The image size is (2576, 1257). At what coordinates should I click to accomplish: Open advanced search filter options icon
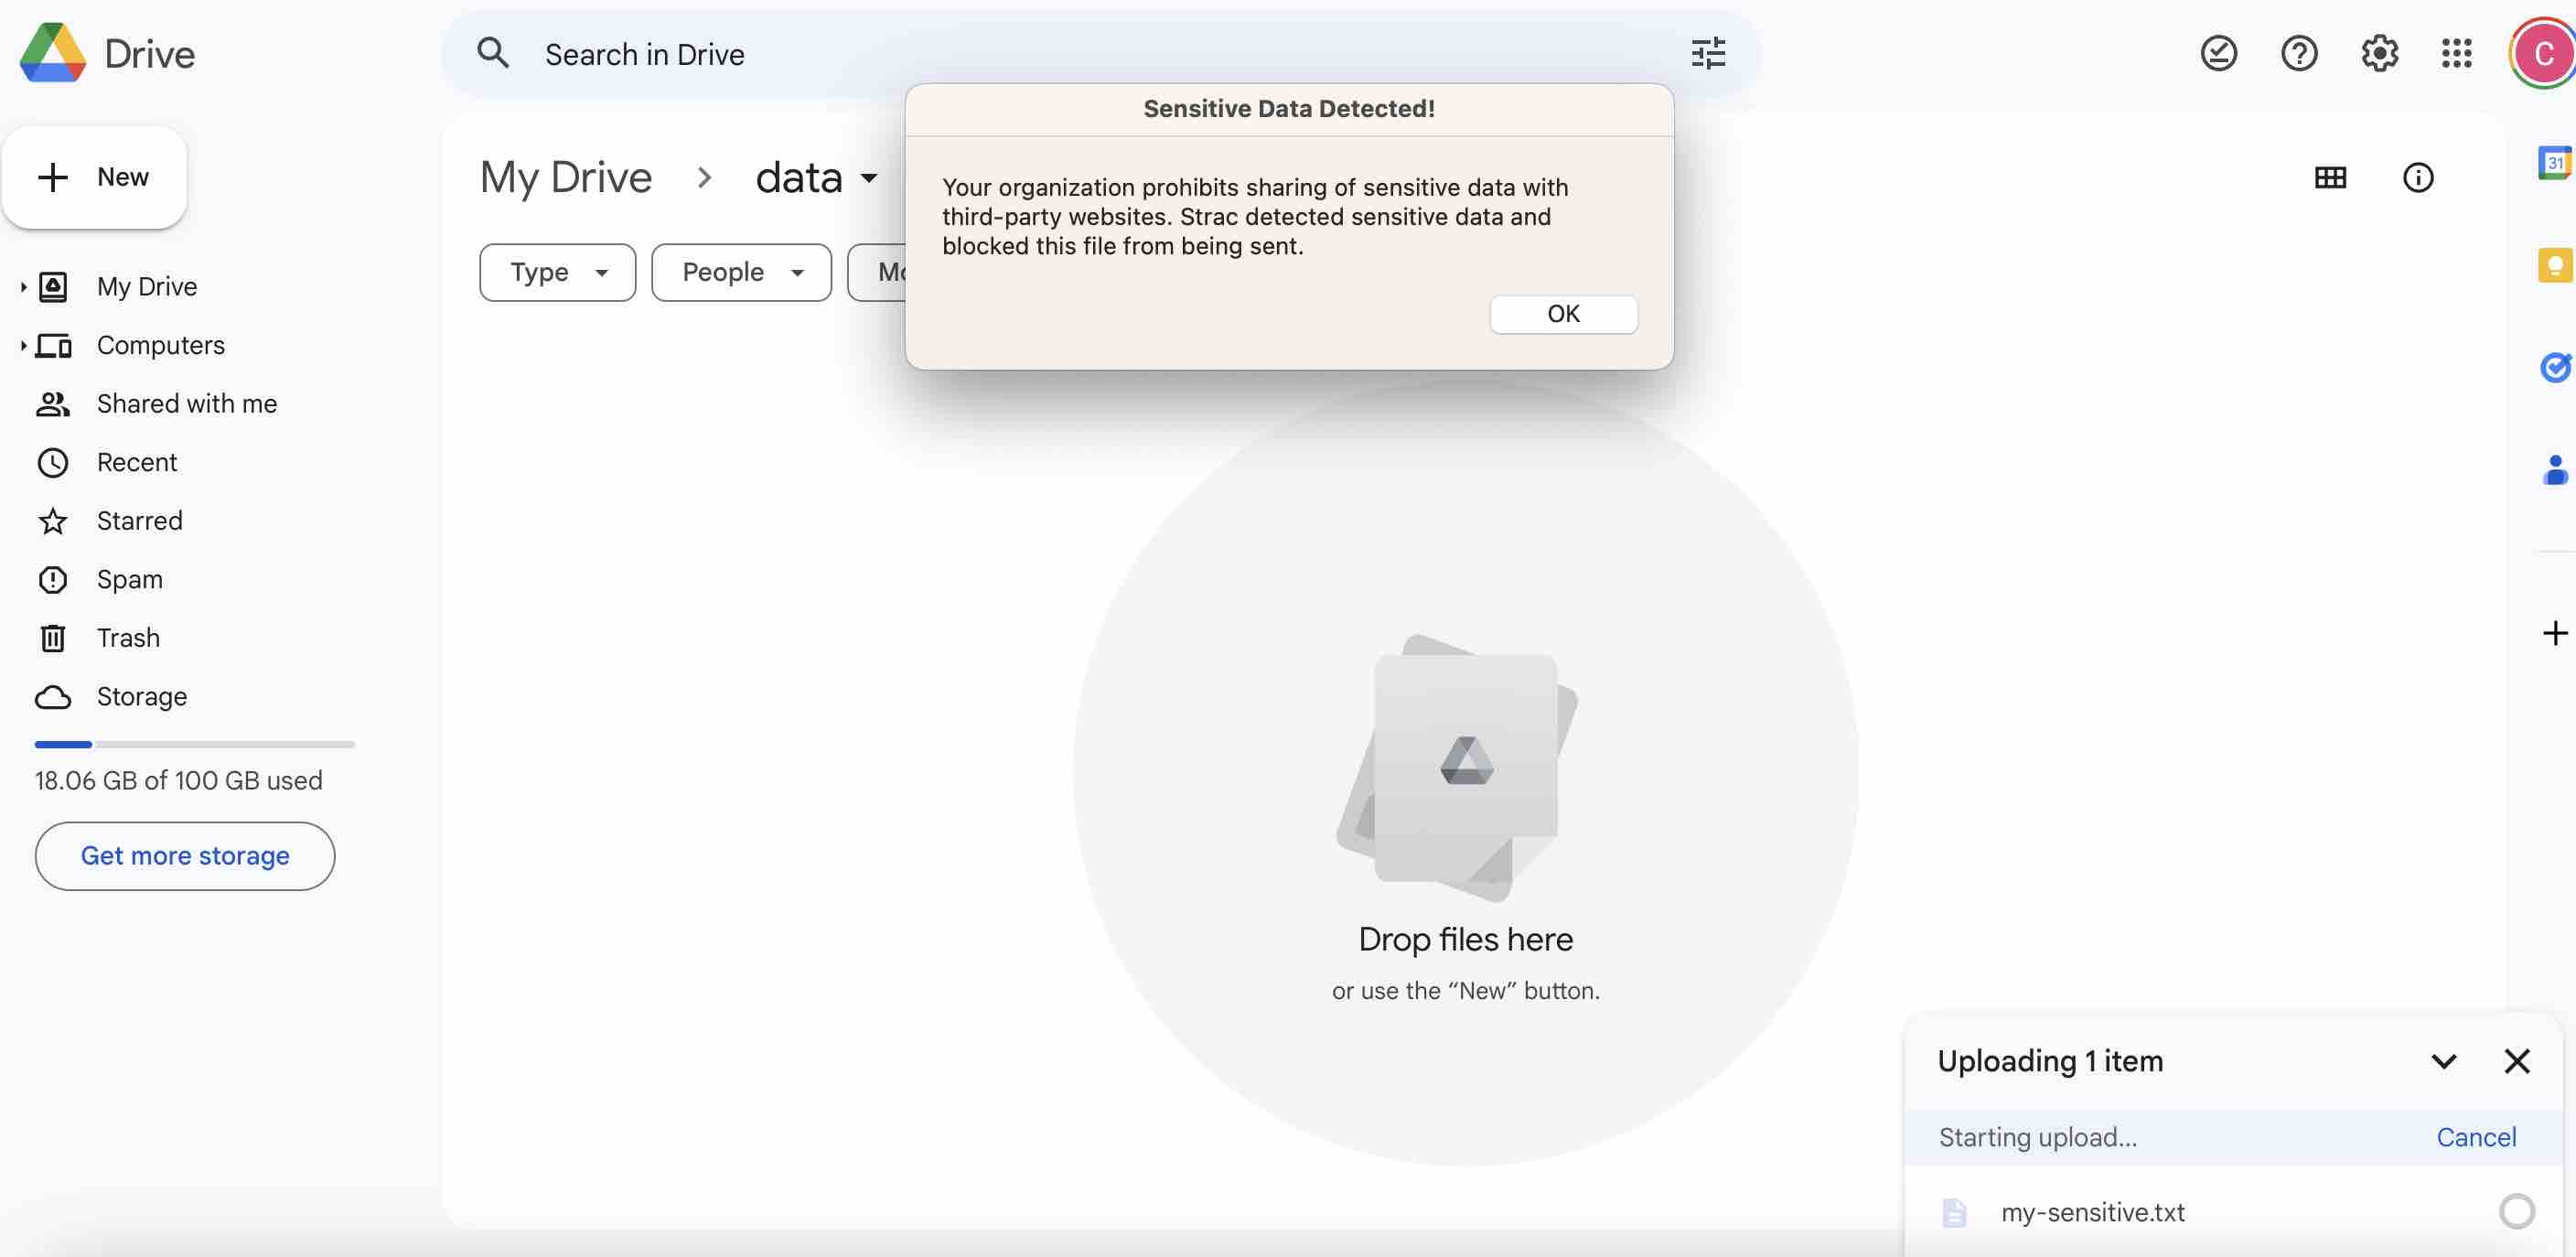pos(1708,54)
